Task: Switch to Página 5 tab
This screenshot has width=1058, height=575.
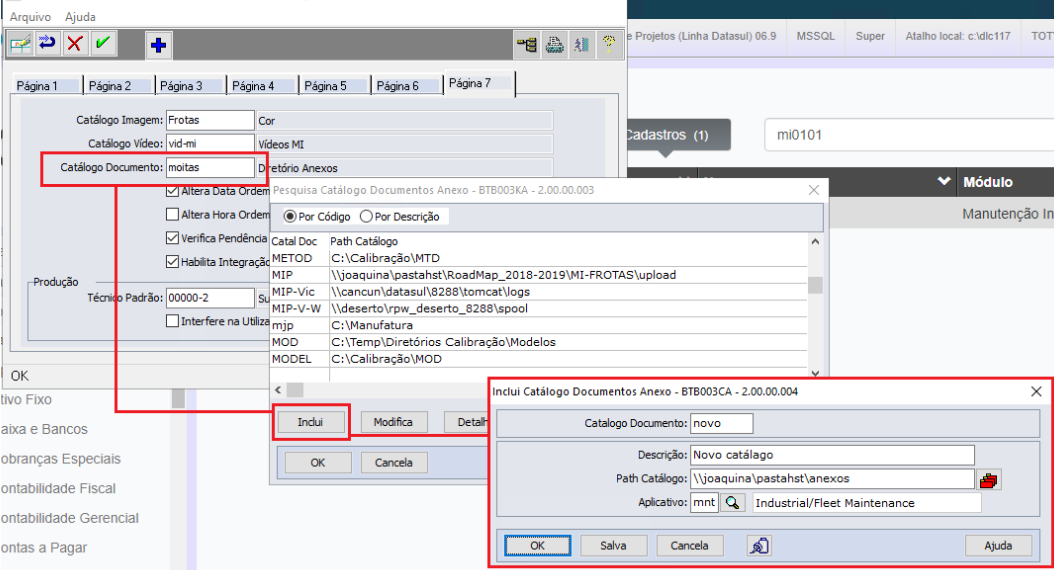Action: click(335, 86)
